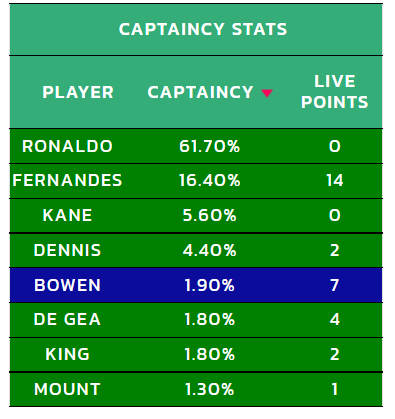
Task: Click Bowen's 7 live points cell
Action: click(335, 285)
